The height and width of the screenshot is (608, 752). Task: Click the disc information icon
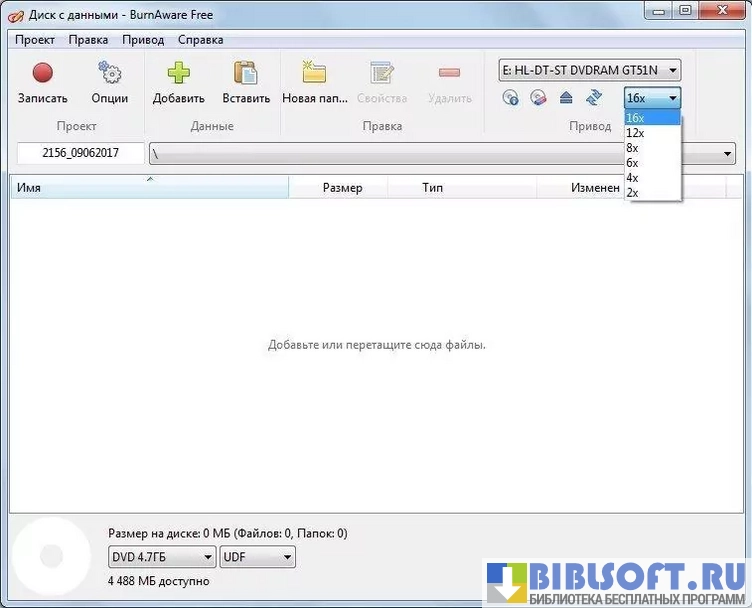point(511,98)
